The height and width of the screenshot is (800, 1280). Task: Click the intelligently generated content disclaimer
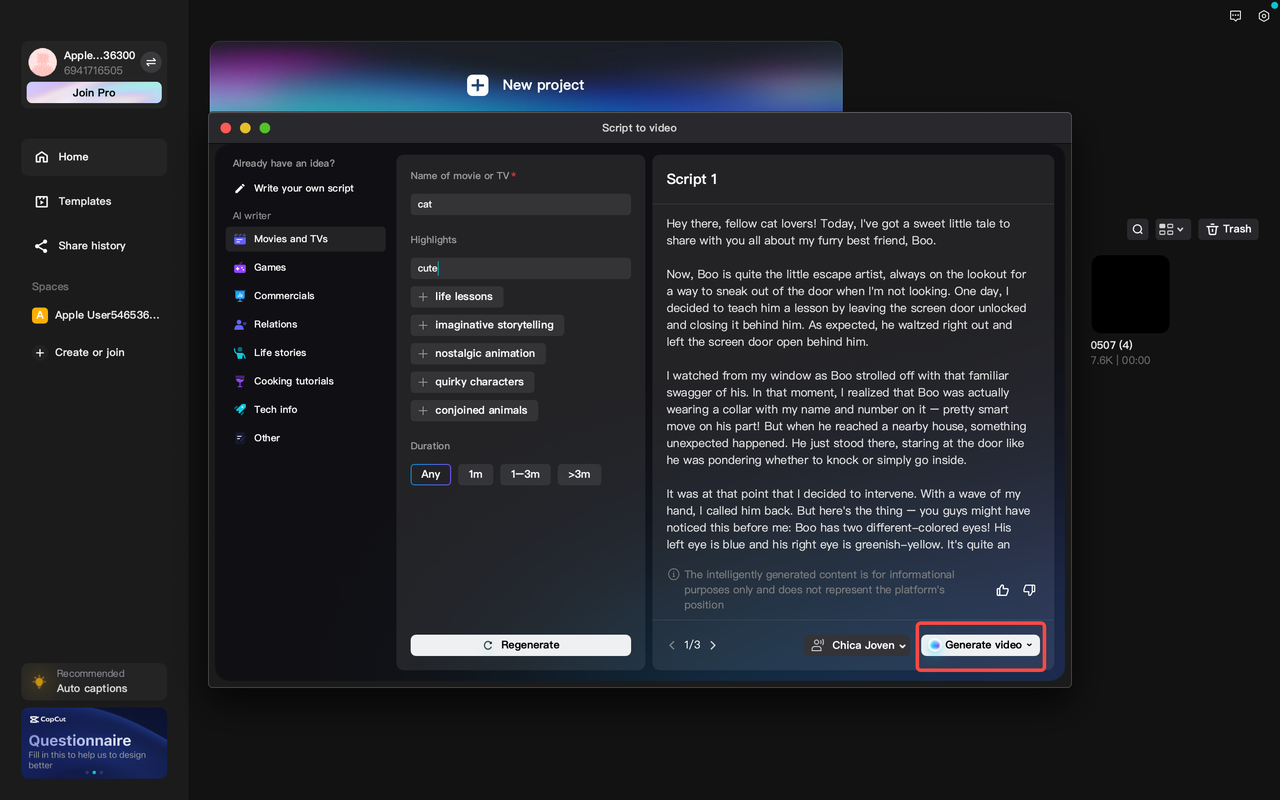click(819, 590)
